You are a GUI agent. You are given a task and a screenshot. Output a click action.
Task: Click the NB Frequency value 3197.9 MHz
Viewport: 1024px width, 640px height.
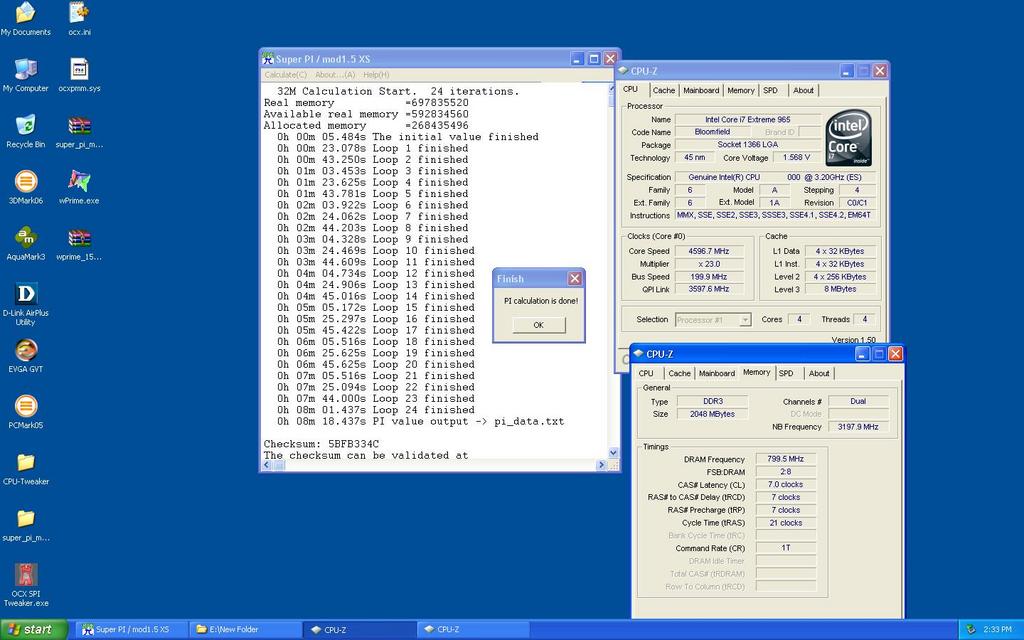coord(858,427)
